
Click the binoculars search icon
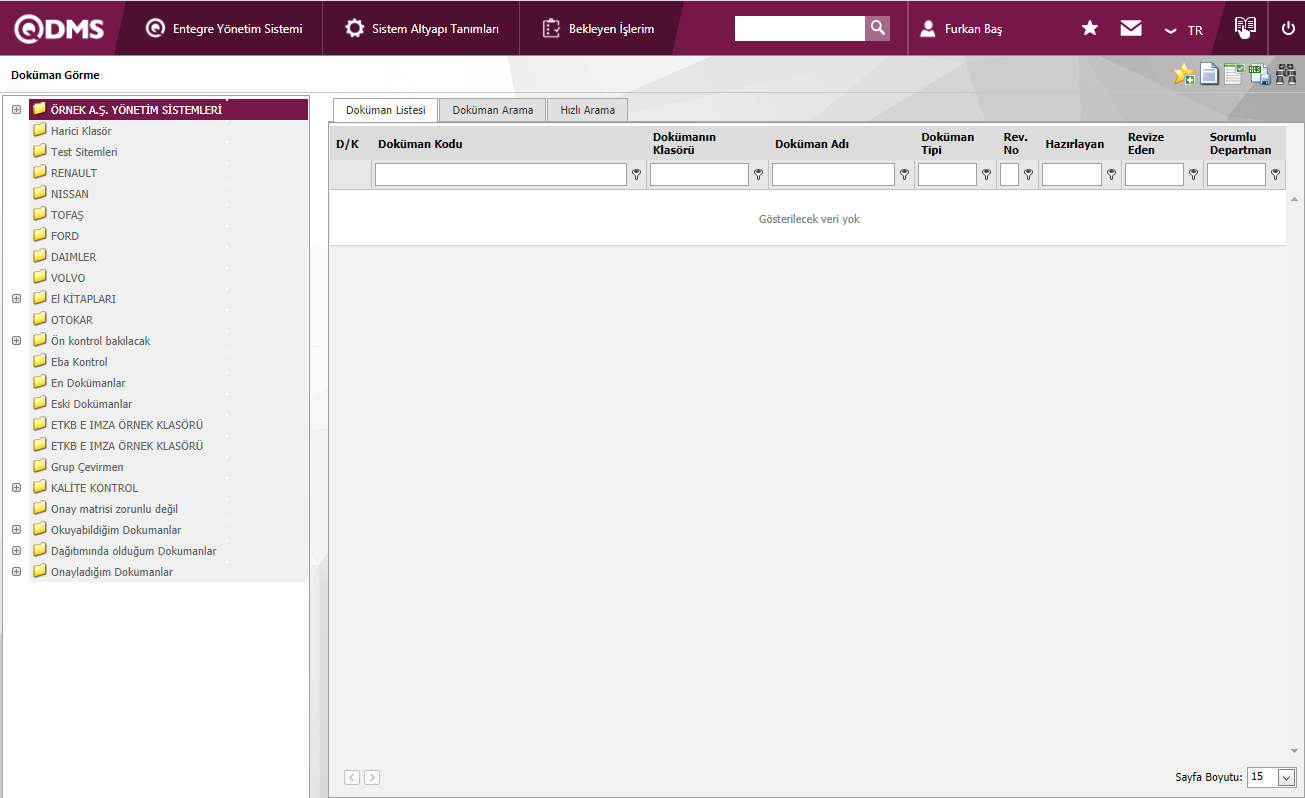[1286, 74]
